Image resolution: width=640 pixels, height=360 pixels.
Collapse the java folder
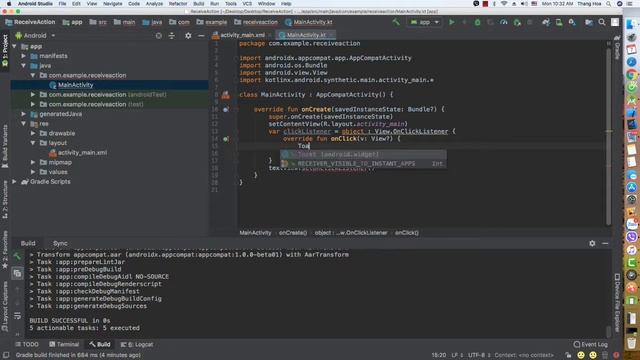point(24,66)
